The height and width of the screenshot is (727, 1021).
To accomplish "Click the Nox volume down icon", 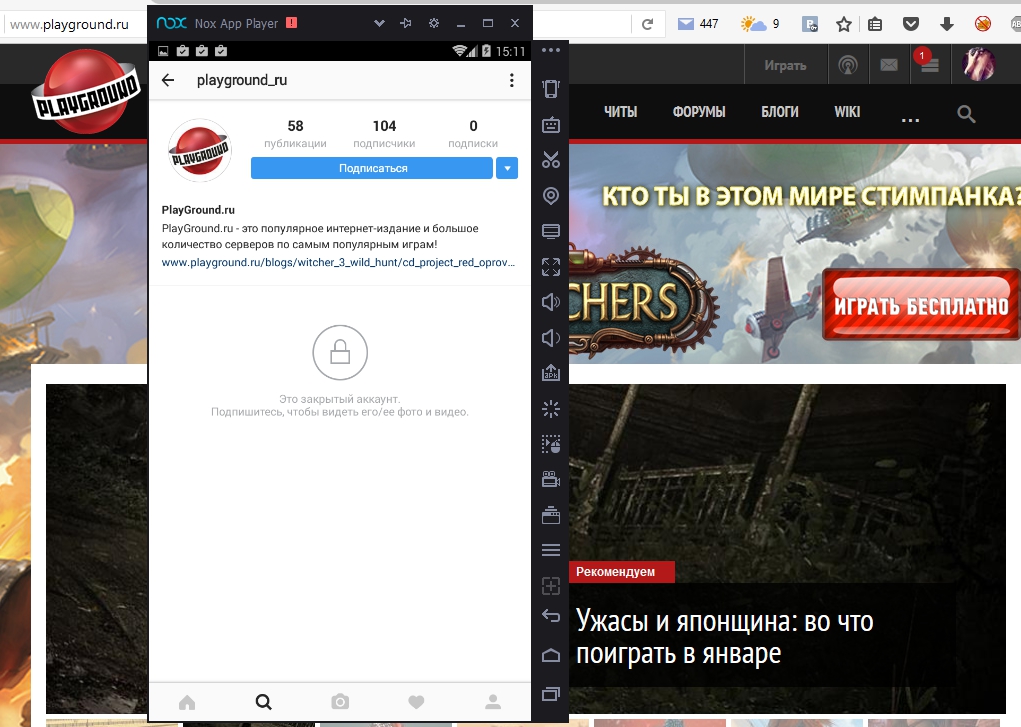I will coord(551,337).
